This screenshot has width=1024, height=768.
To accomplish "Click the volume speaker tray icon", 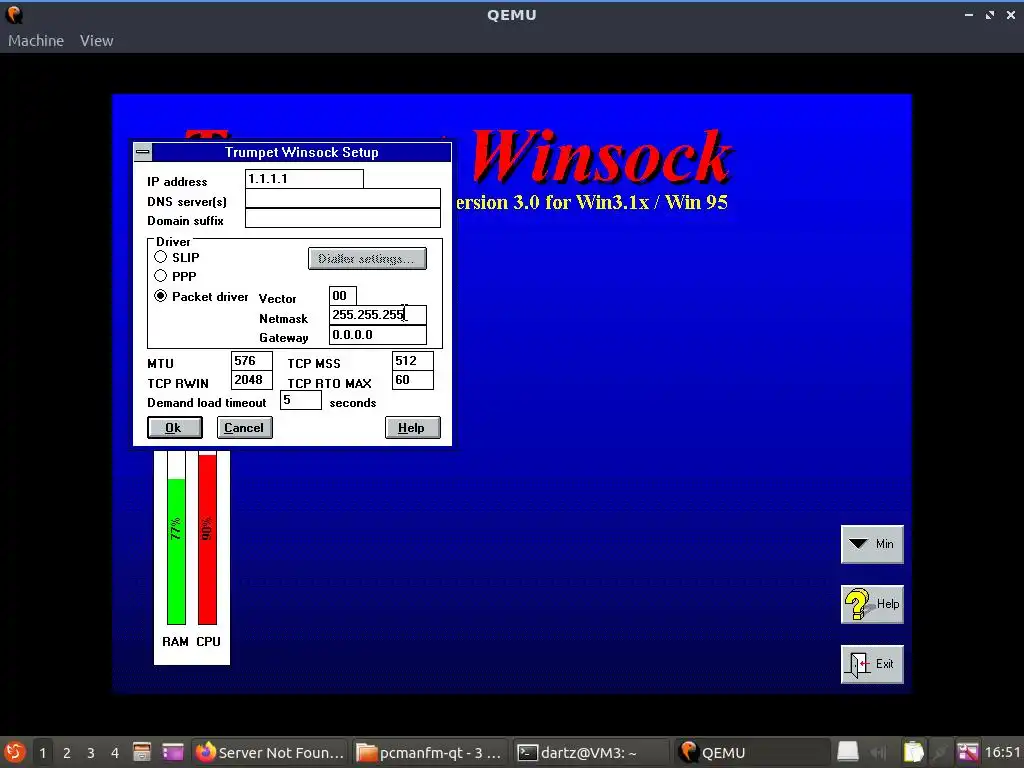I will click(879, 752).
